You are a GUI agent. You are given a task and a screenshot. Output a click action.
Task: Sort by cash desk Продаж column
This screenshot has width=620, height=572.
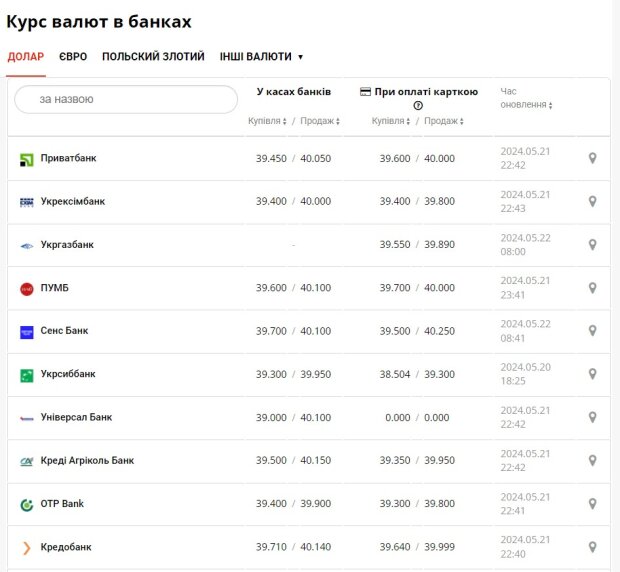click(320, 121)
